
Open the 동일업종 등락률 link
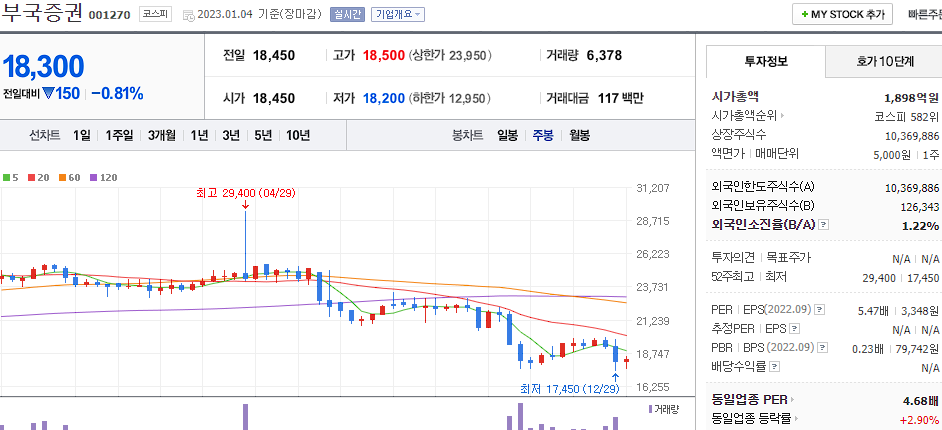point(755,419)
